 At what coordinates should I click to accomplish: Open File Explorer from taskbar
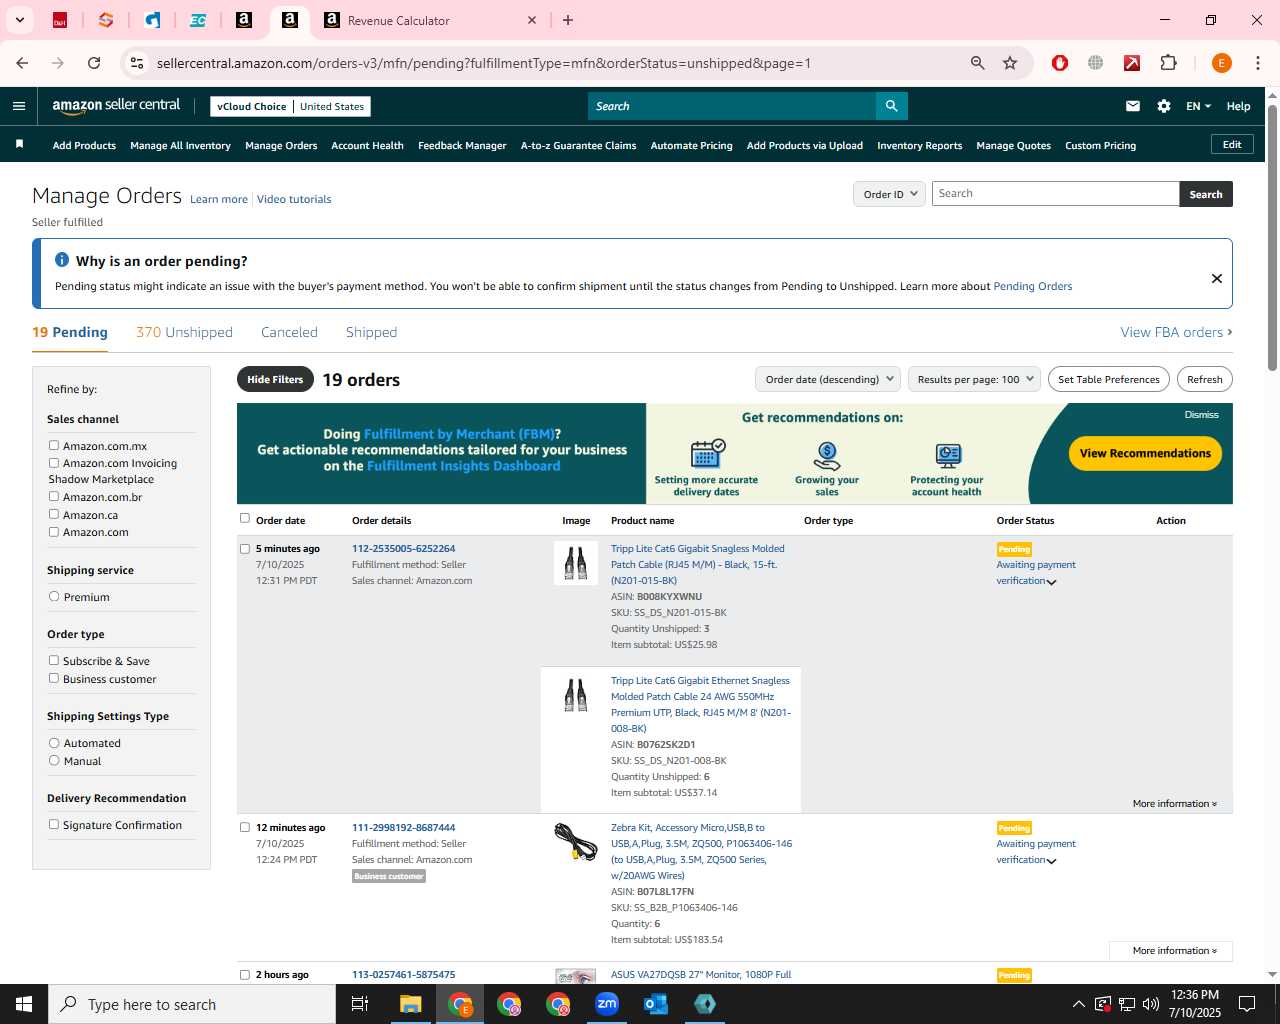point(411,1004)
